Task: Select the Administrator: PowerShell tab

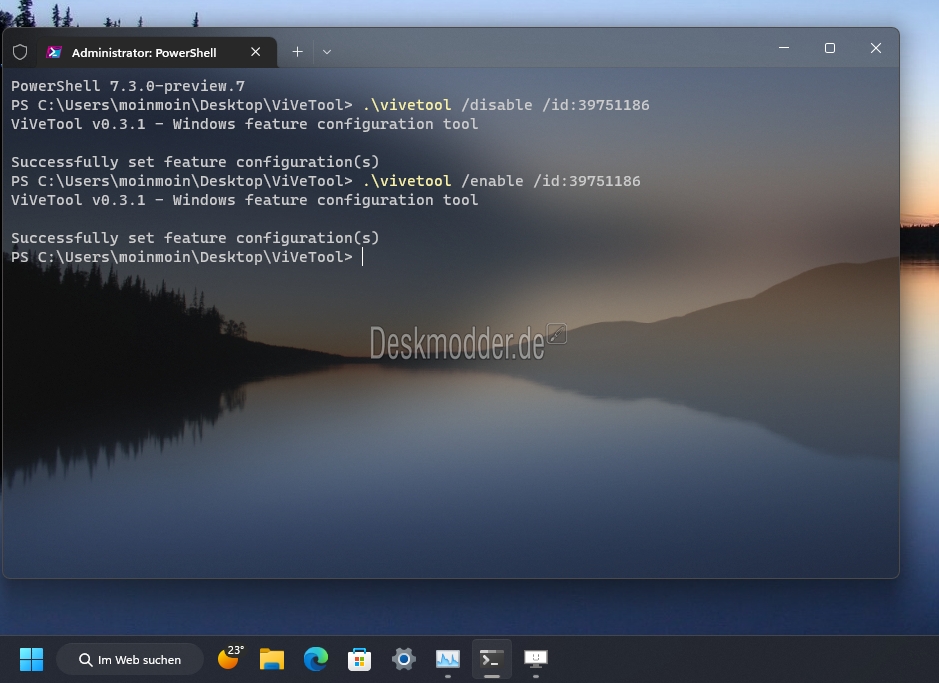Action: tap(157, 53)
